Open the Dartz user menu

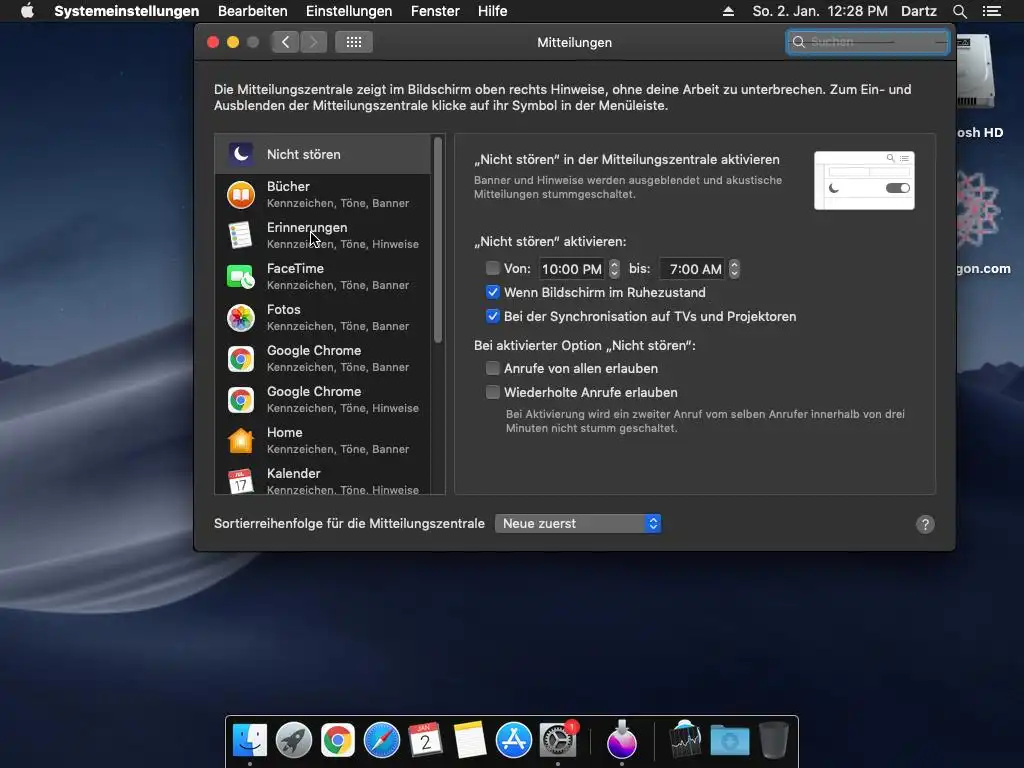tap(918, 11)
